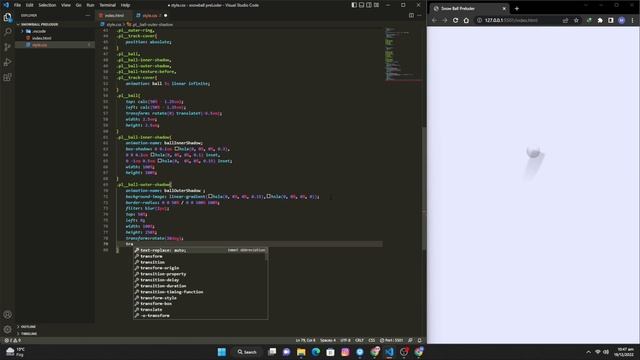
Task: Click the feedback icon in status bar
Action: 410,340
